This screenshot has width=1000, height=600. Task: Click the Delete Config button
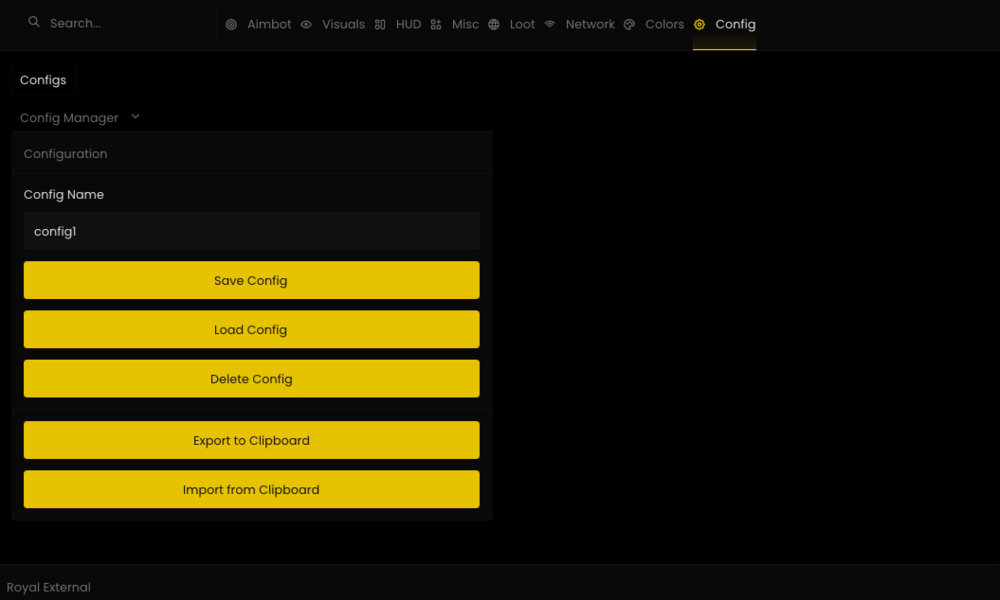point(251,378)
